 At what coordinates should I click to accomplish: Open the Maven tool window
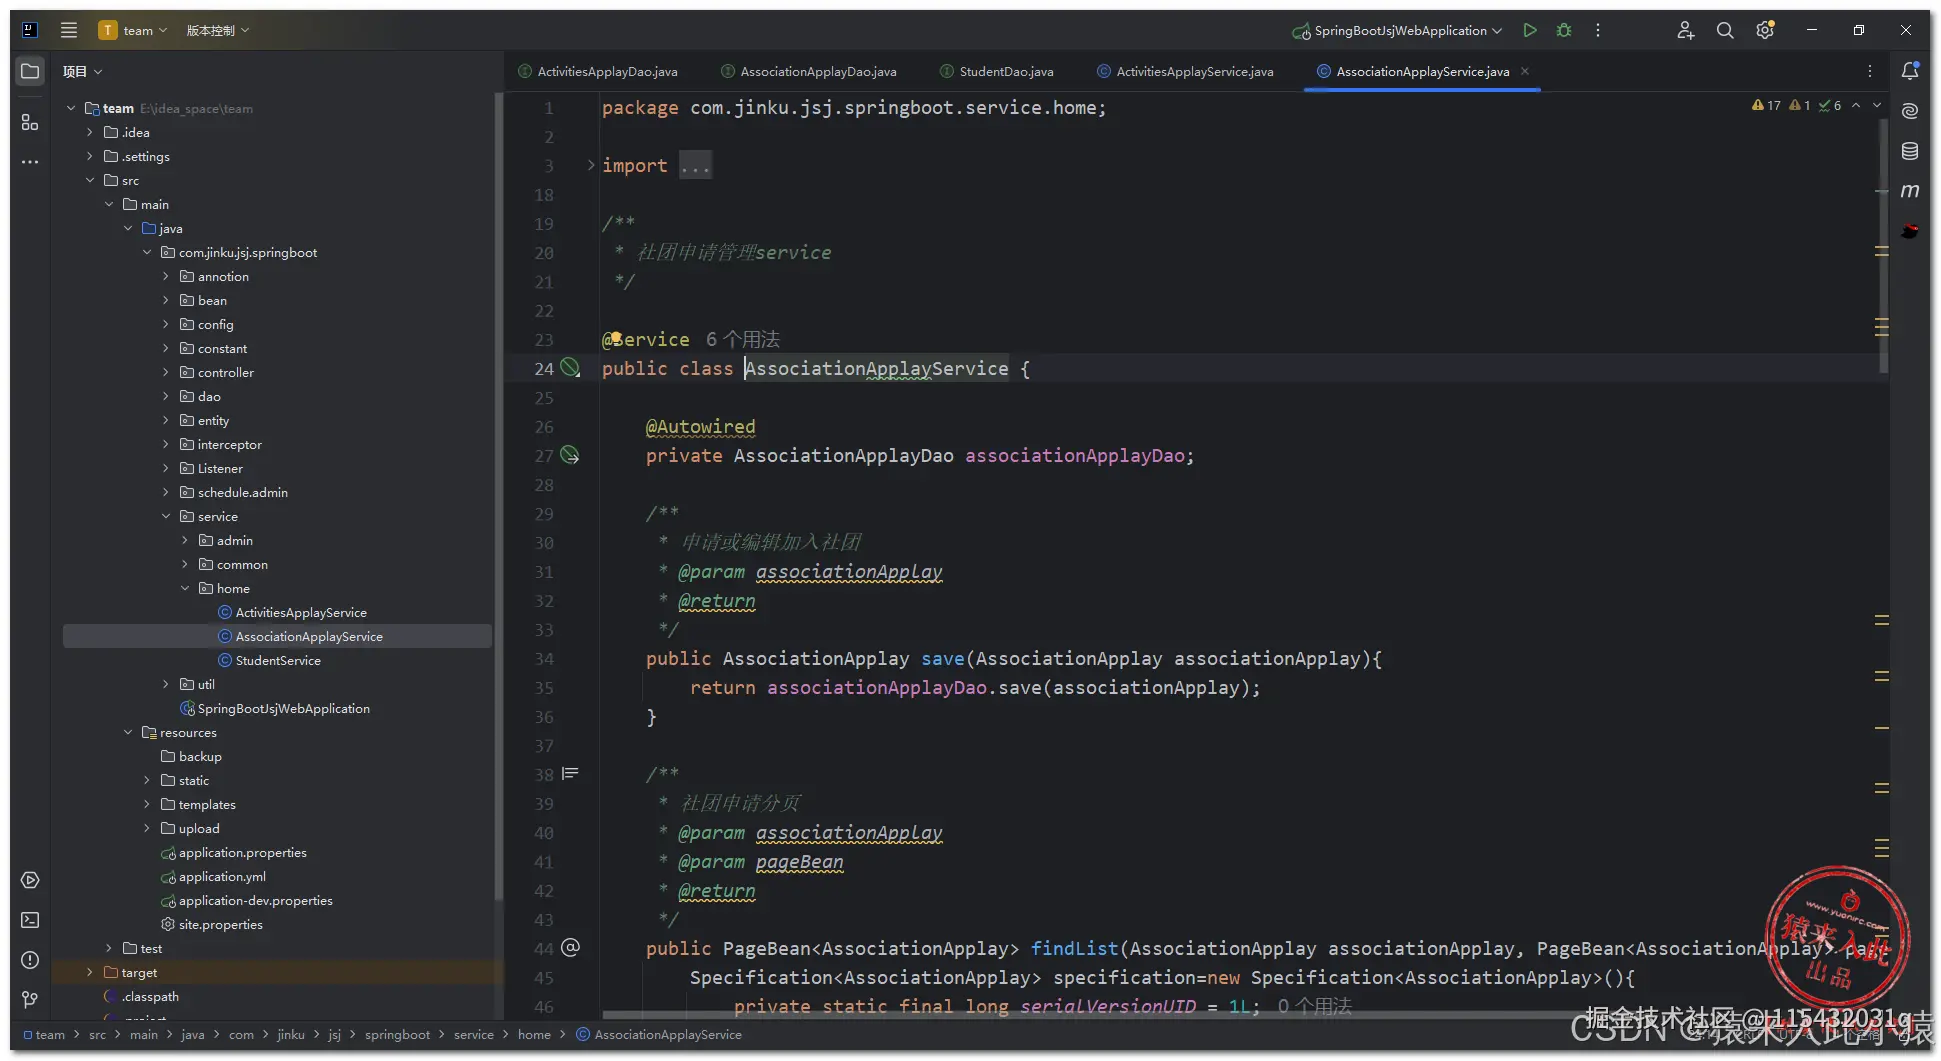coord(1910,191)
